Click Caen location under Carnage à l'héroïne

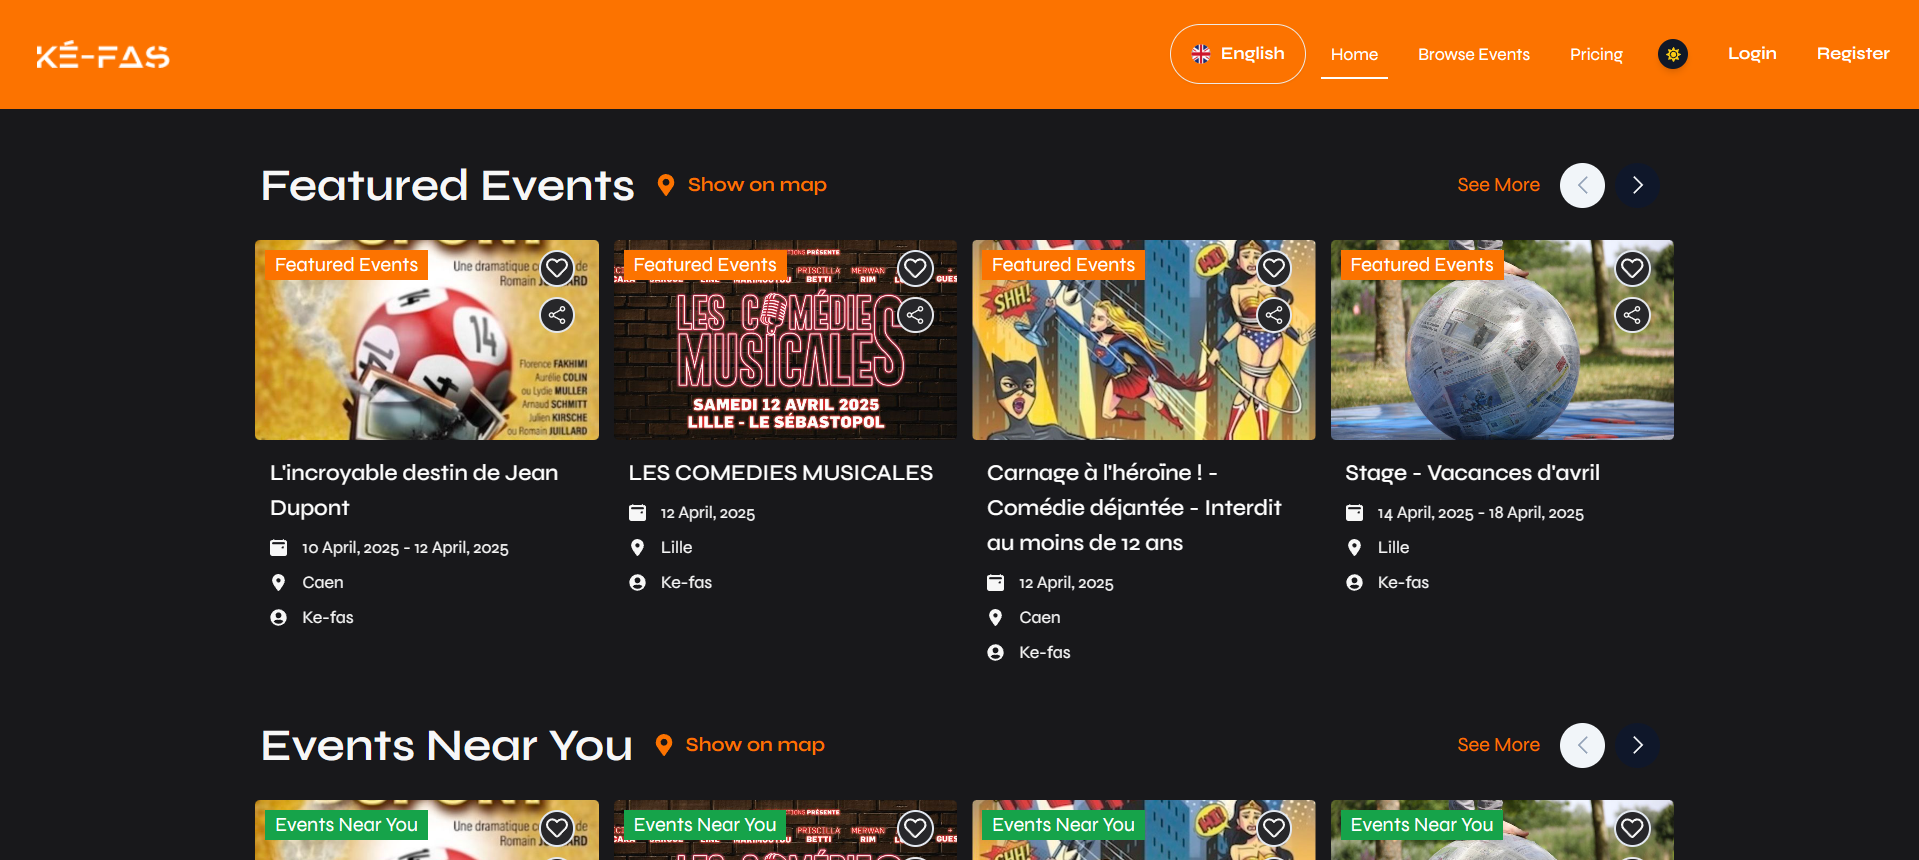(1040, 617)
